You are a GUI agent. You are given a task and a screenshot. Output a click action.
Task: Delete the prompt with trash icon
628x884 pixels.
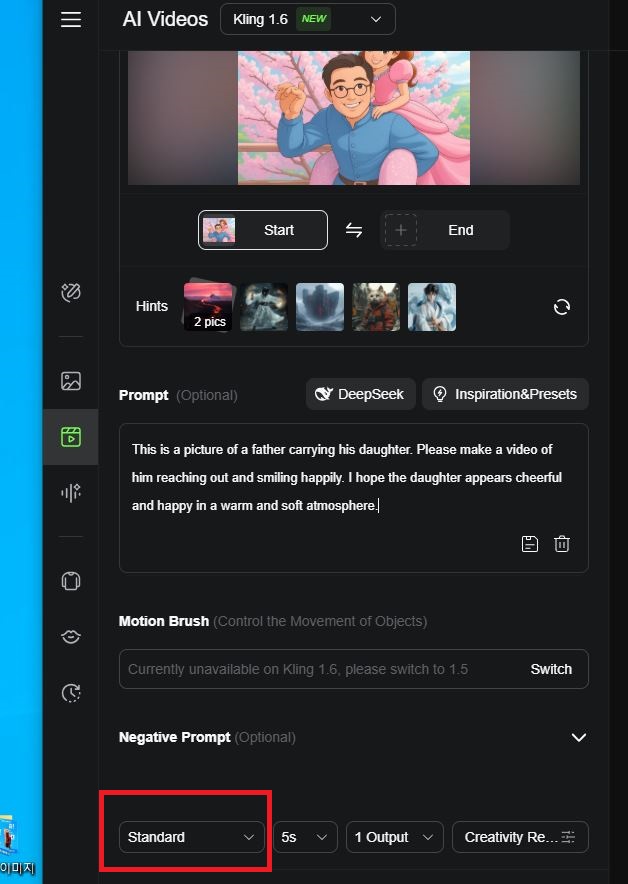[x=562, y=544]
